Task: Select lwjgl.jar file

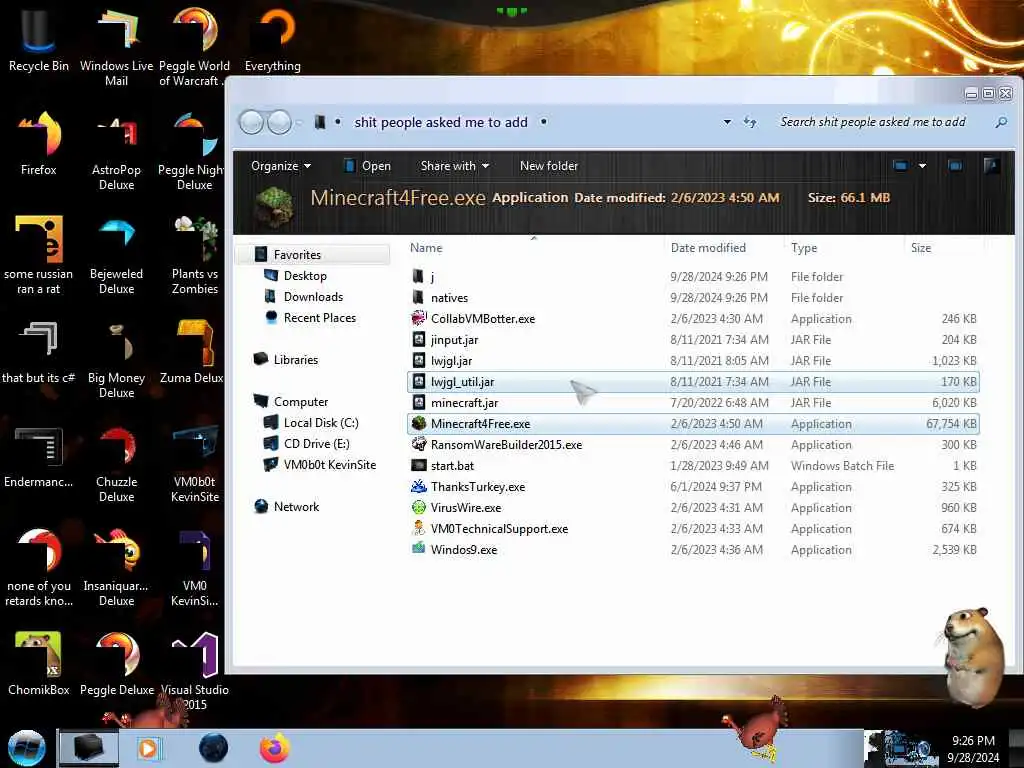Action: coord(693,360)
